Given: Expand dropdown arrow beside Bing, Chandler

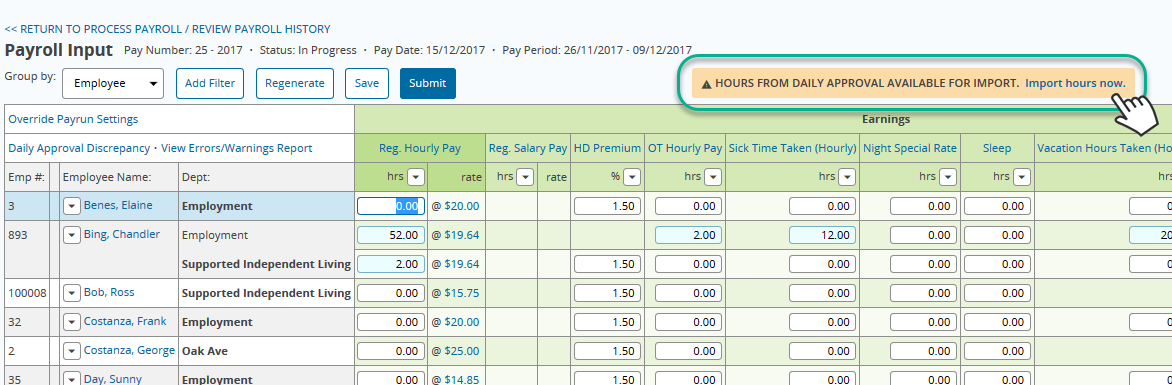Looking at the screenshot, I should coord(72,235).
